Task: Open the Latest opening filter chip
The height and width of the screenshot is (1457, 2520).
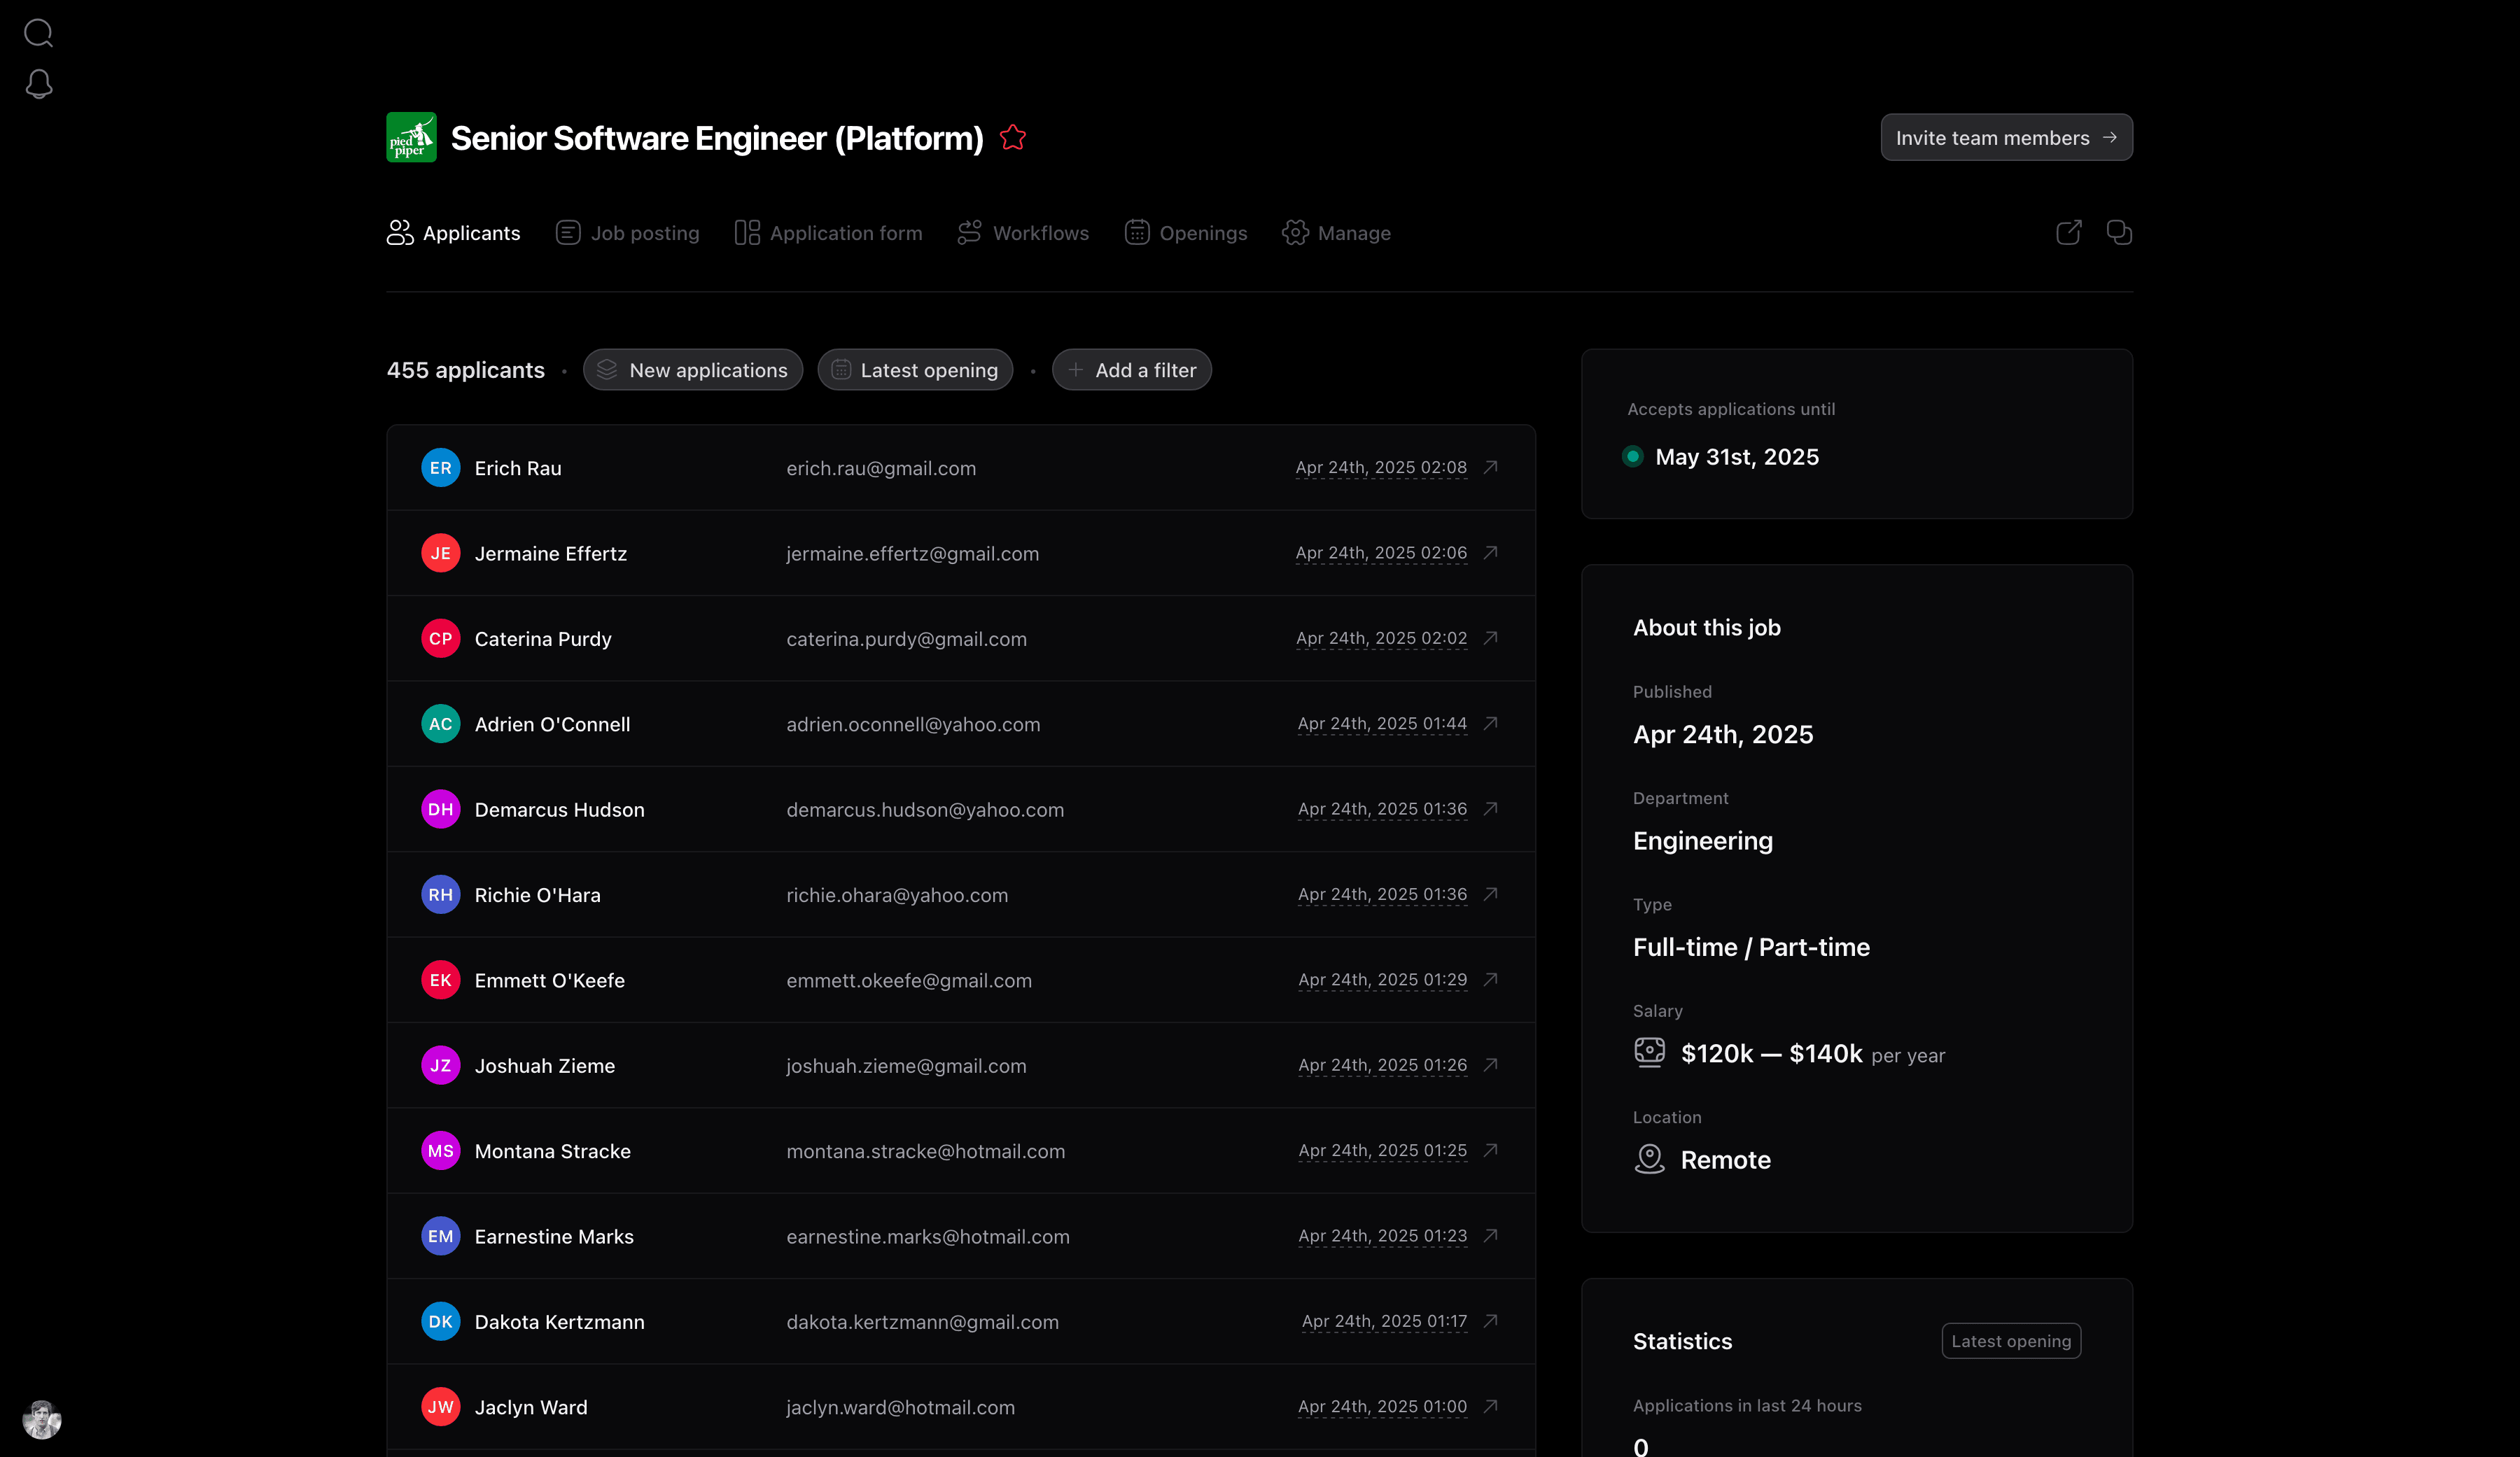Action: [x=915, y=370]
